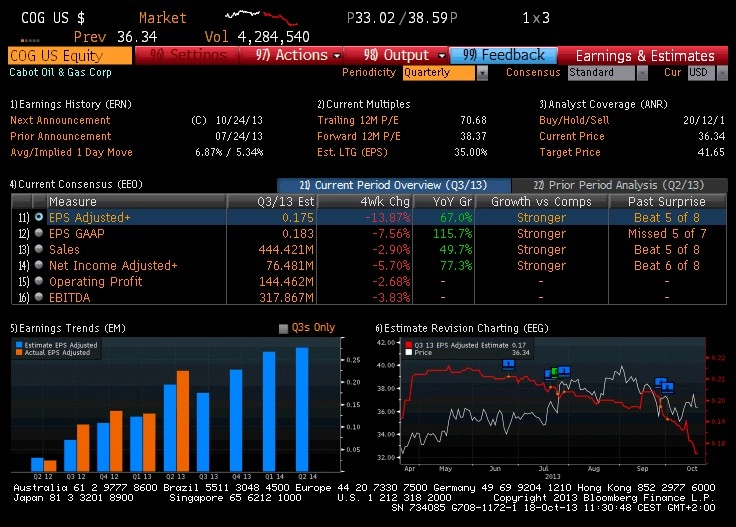Click the blue Estimate EPS bar for Q2 14

[302, 409]
